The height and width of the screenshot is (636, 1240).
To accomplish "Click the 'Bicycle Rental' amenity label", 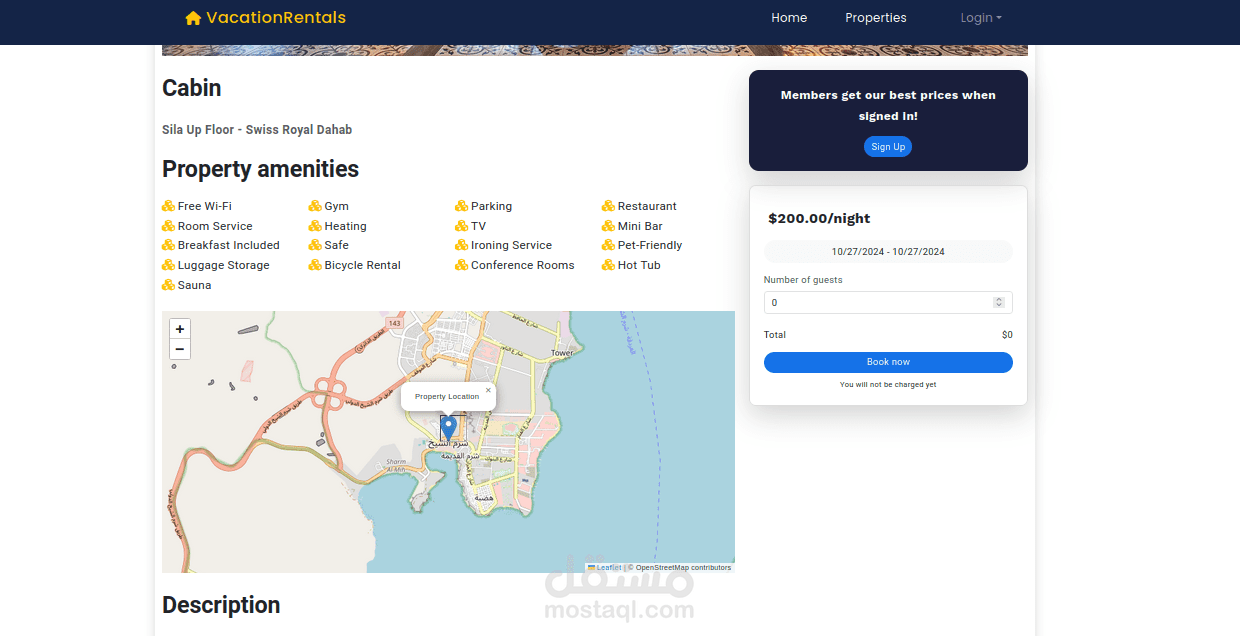I will pyautogui.click(x=362, y=265).
